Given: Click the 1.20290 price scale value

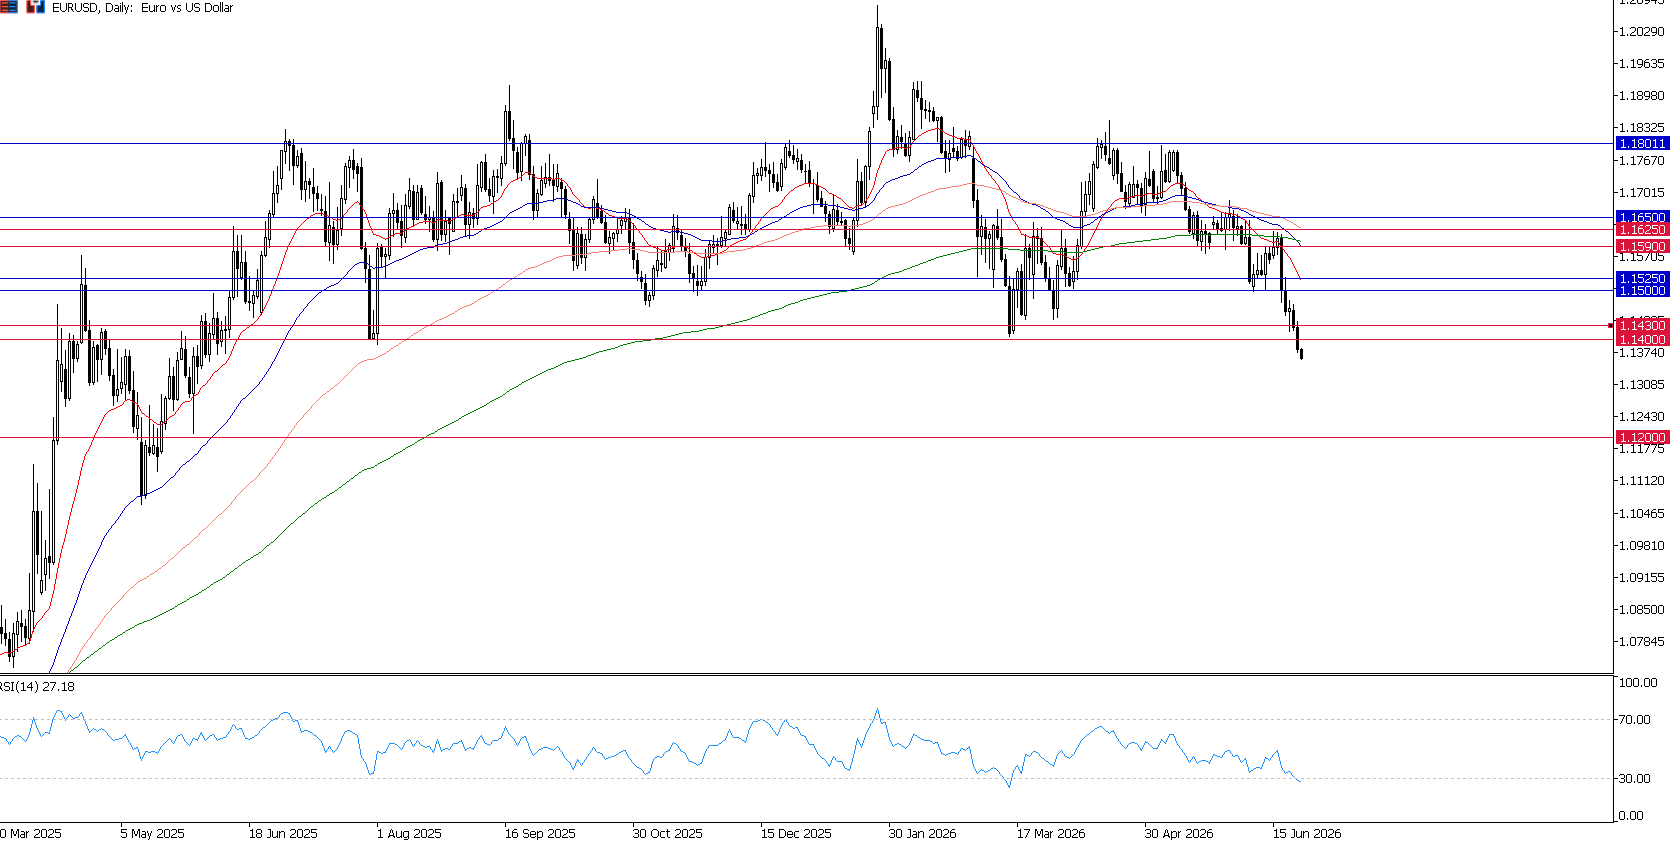Looking at the screenshot, I should [1641, 32].
